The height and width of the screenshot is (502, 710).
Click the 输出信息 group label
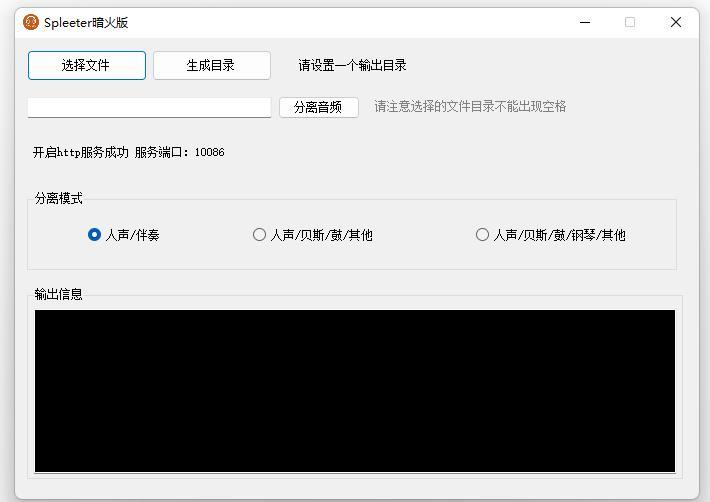point(59,294)
